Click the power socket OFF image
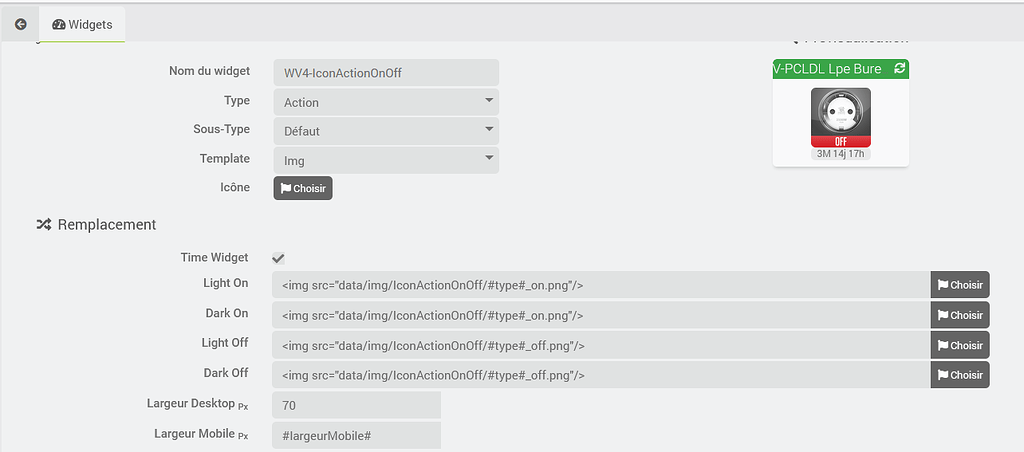 pos(840,117)
